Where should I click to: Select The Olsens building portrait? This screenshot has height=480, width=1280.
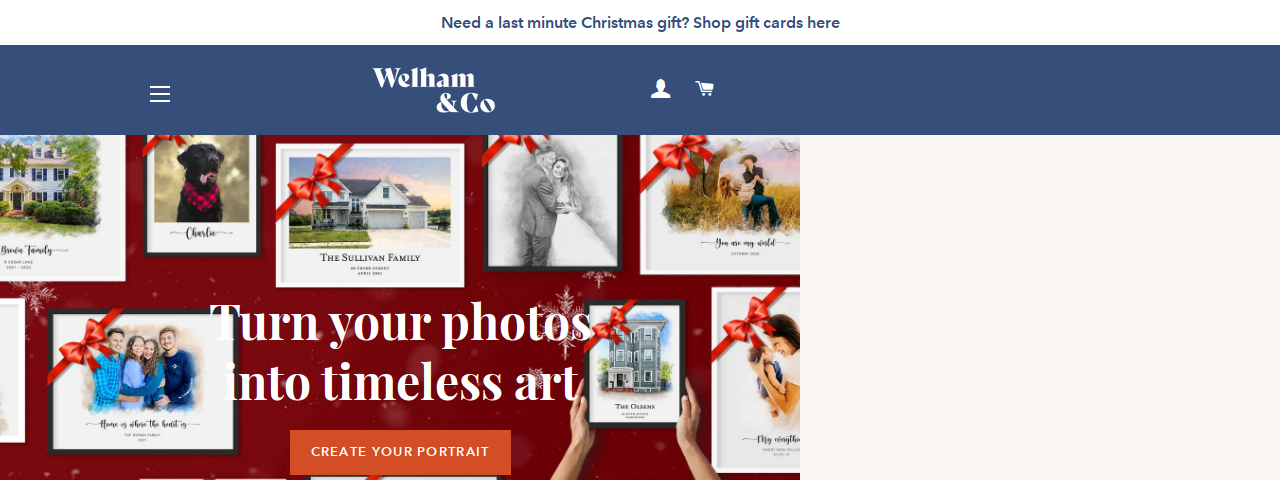(x=636, y=363)
